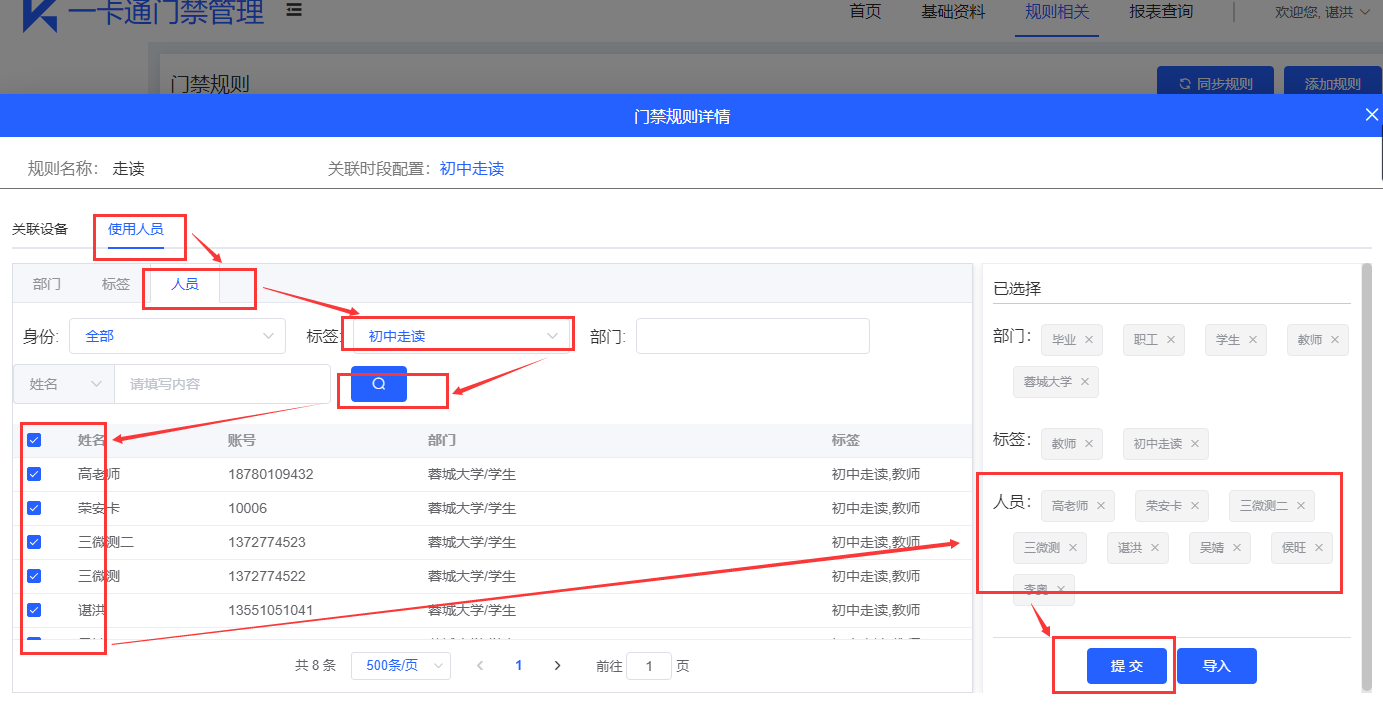Remove the 蓉城大学 department tag

coord(1084,382)
